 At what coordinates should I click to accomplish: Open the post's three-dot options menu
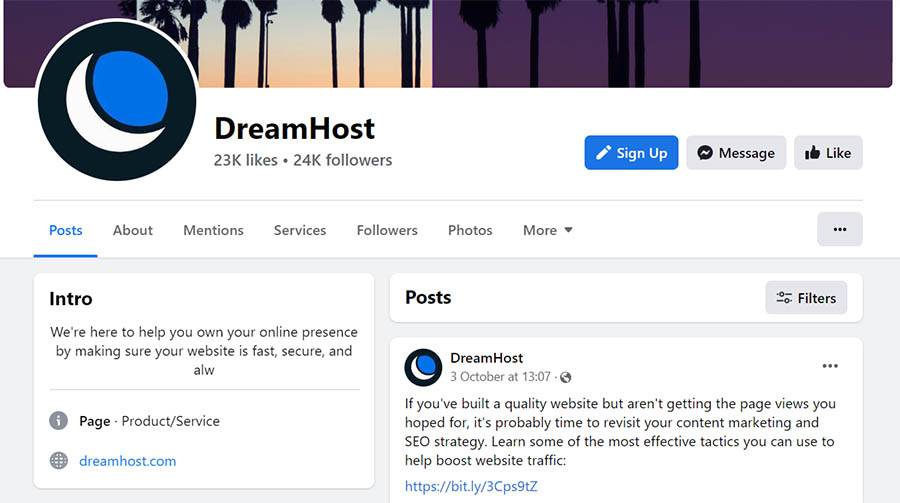(x=830, y=366)
